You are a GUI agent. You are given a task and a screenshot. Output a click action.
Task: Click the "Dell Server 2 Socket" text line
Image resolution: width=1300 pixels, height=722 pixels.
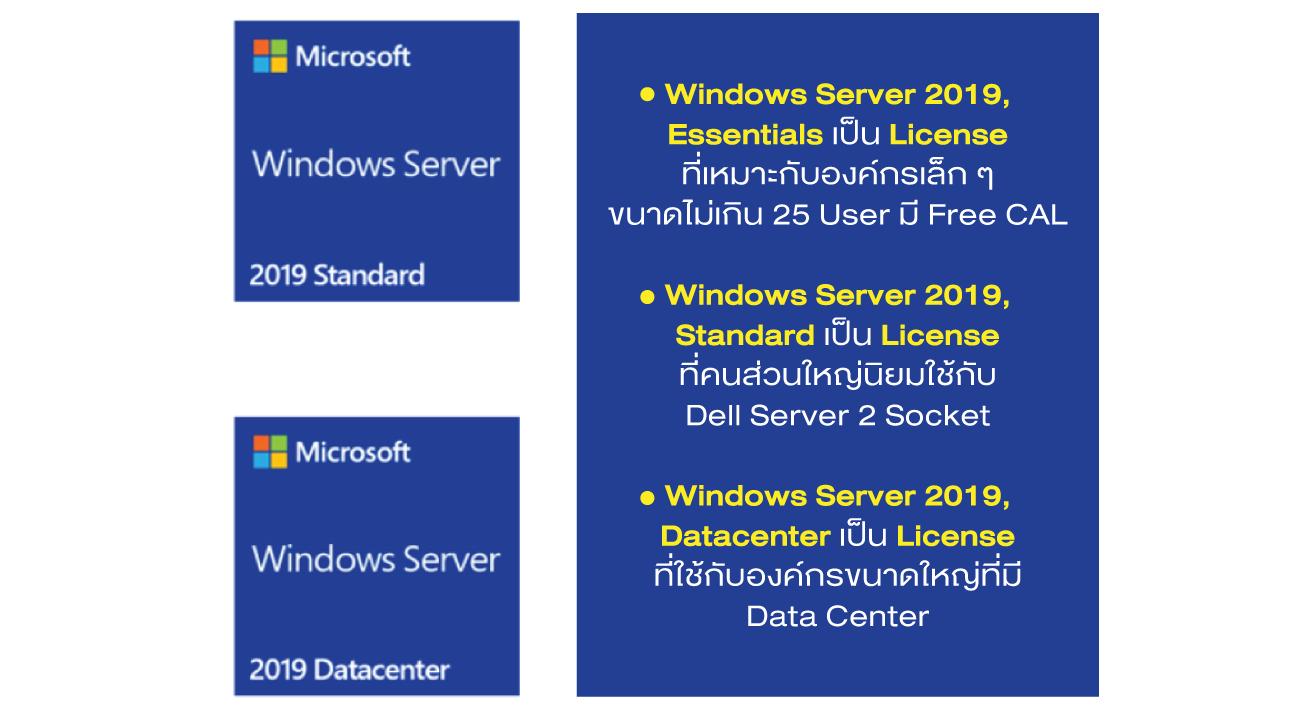click(x=838, y=415)
